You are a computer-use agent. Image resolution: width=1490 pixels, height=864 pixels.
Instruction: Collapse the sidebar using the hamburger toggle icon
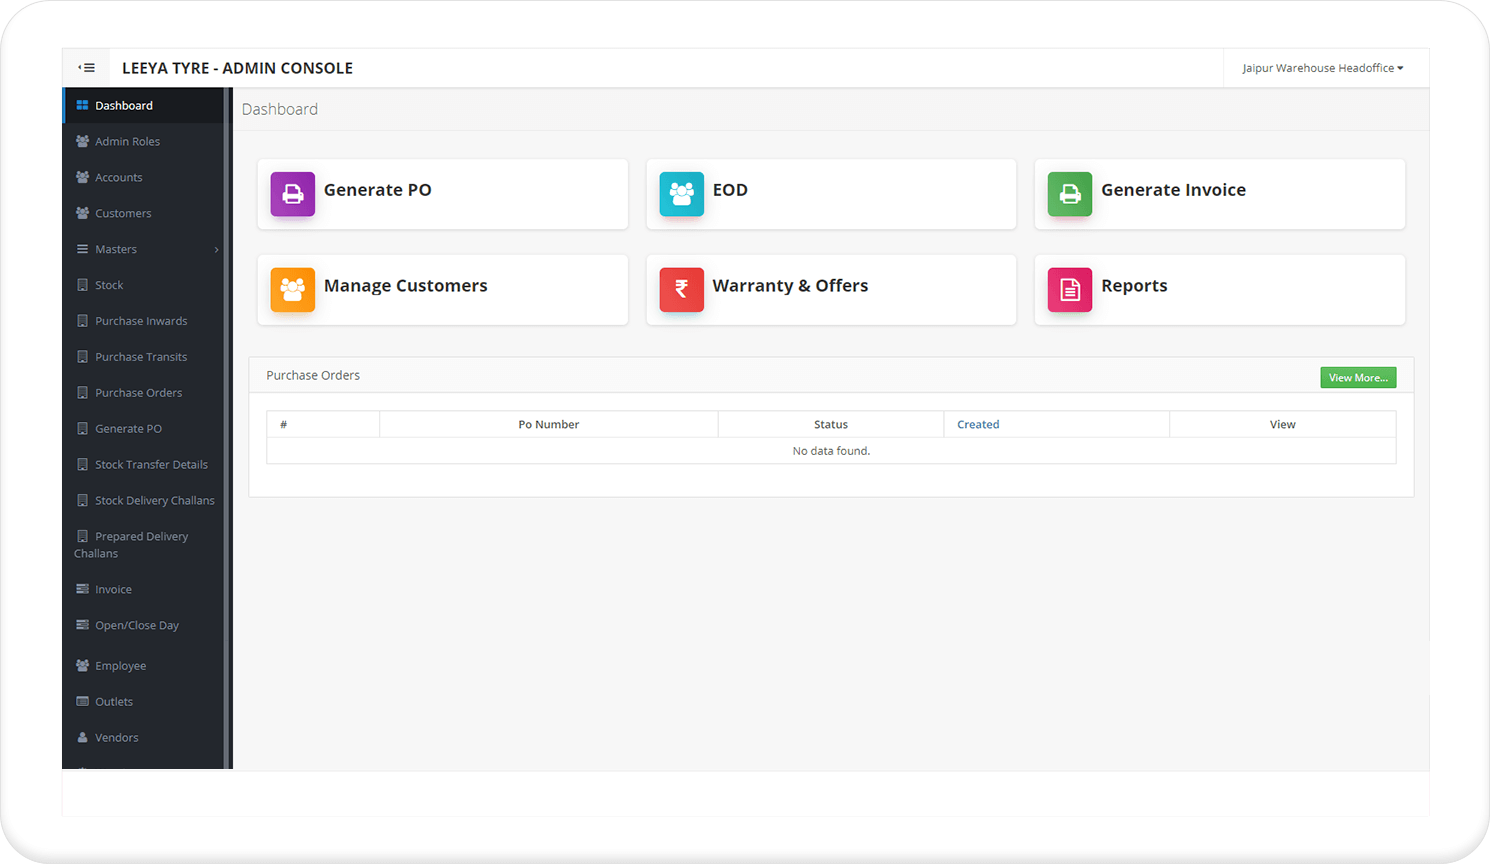(87, 68)
